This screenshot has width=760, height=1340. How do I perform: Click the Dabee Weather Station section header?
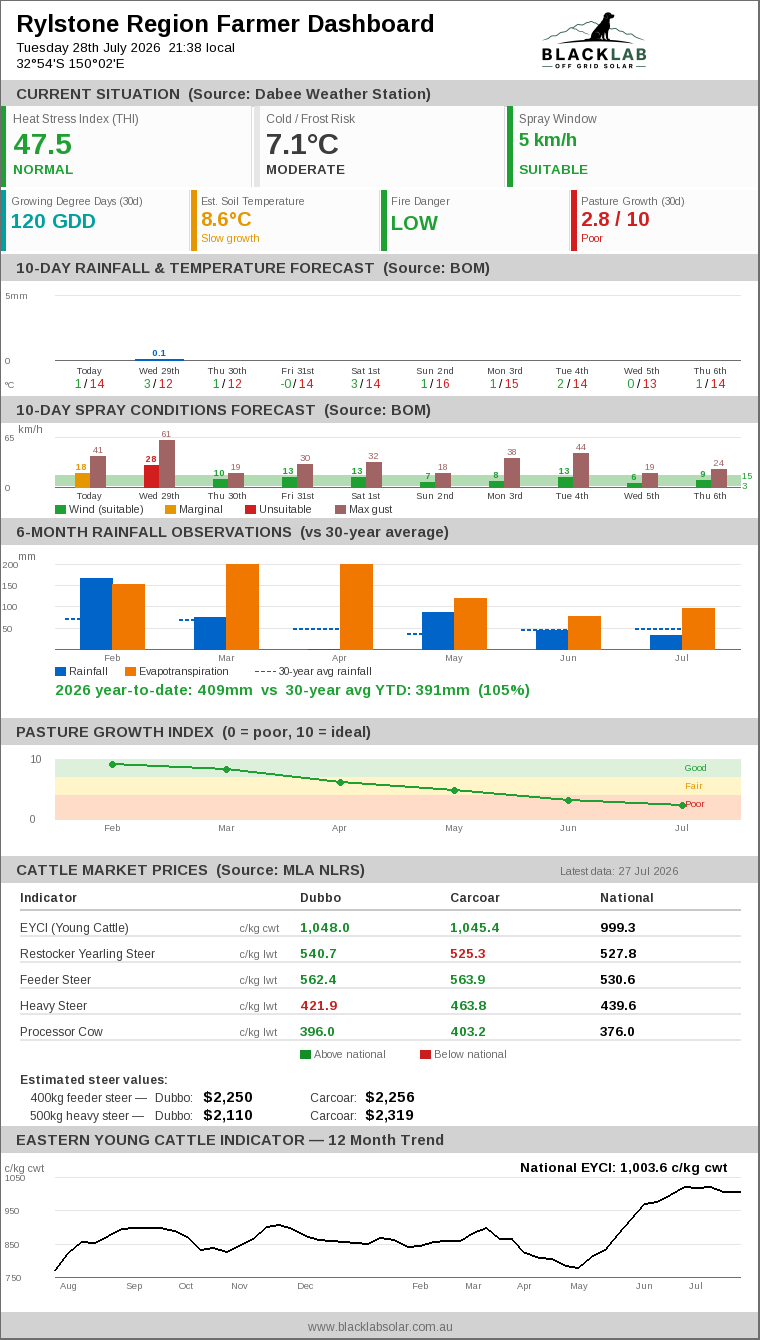(380, 94)
